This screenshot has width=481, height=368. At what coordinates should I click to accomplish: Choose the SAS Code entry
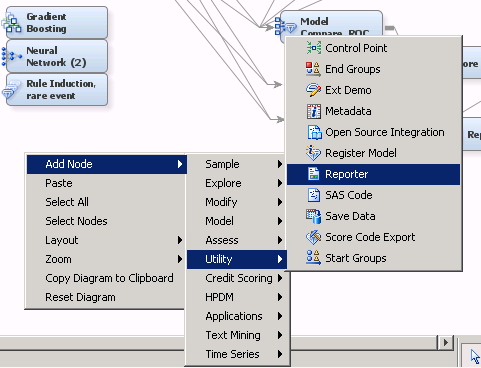373,195
